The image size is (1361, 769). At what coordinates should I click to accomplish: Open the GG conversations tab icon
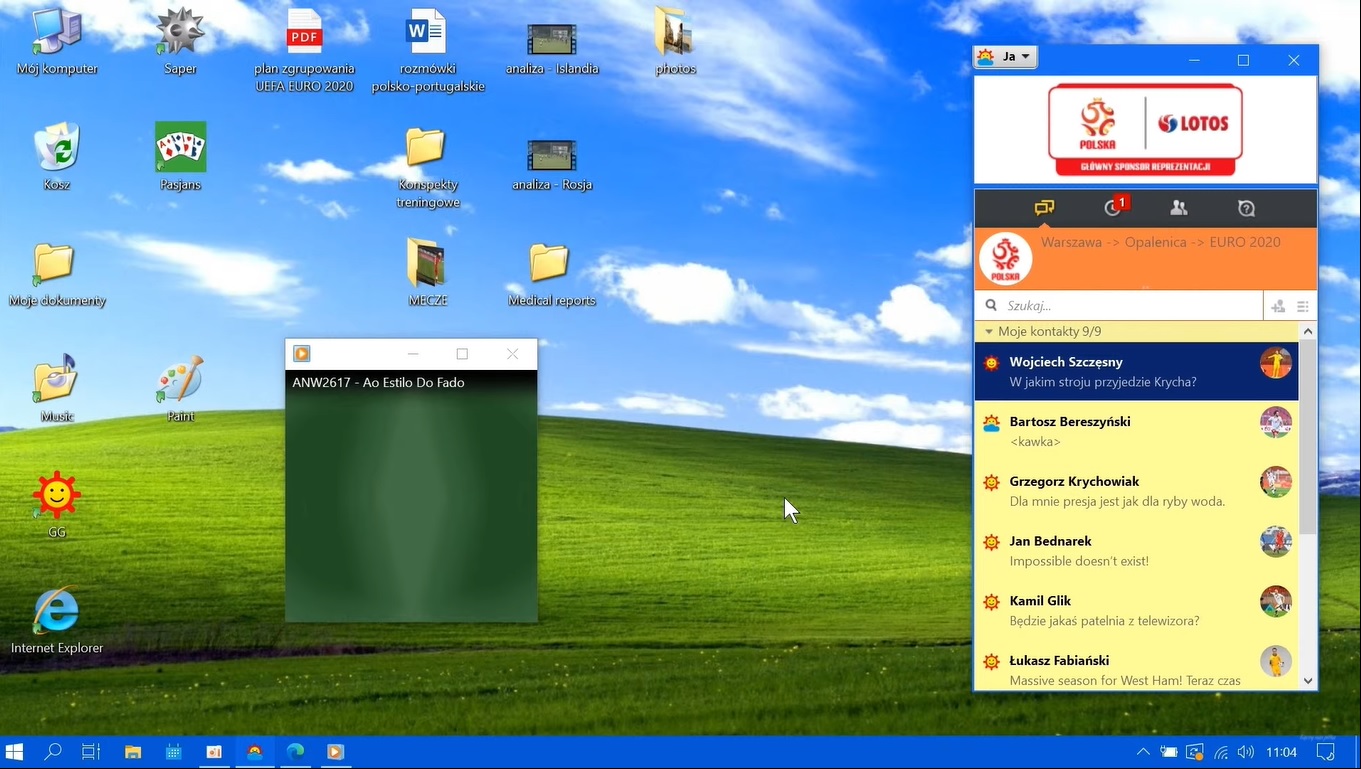click(1044, 208)
